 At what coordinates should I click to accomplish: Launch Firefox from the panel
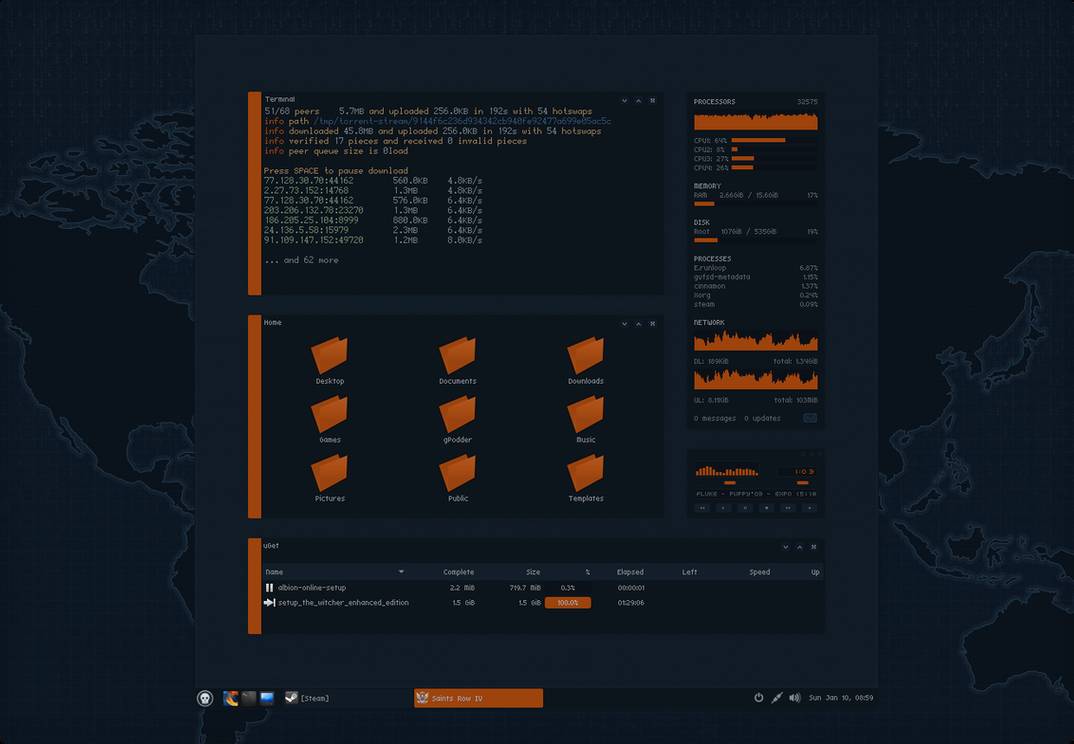231,698
